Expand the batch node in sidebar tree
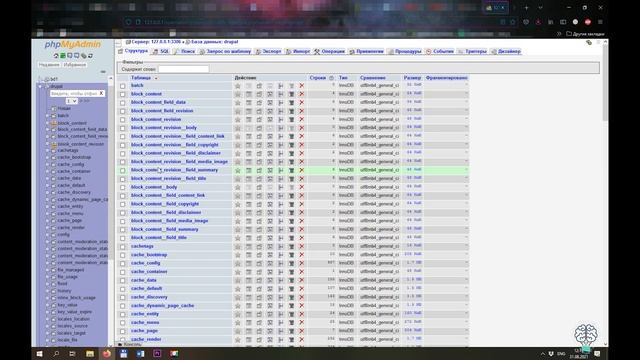 tap(48, 116)
